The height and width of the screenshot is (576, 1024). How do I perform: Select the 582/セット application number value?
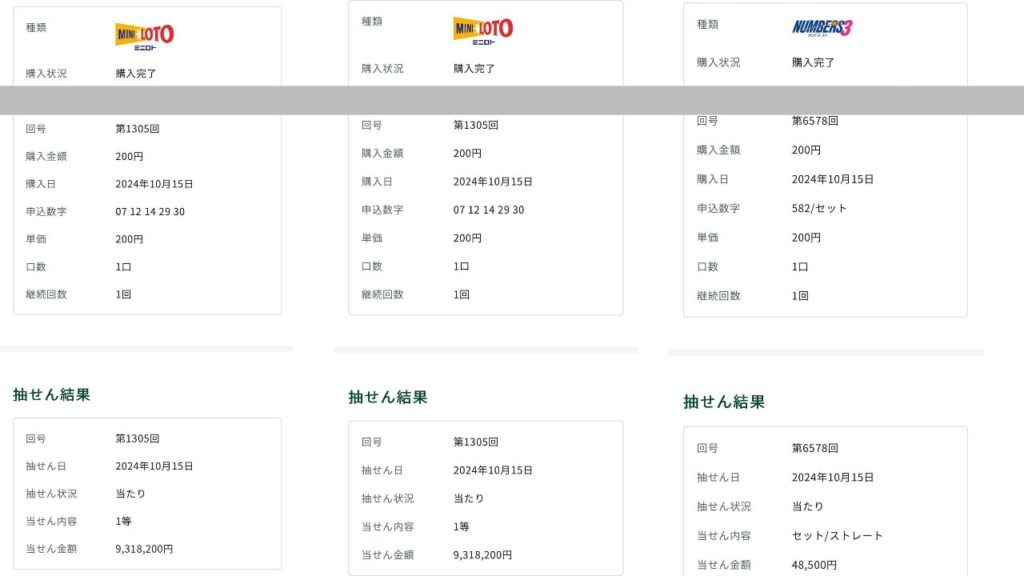(x=819, y=208)
